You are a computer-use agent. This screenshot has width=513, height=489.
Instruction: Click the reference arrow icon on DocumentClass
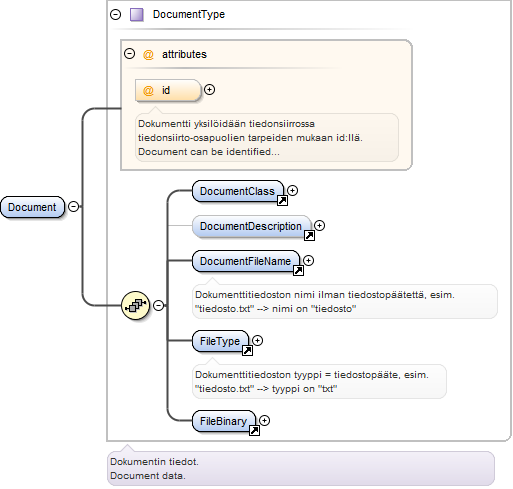(282, 201)
